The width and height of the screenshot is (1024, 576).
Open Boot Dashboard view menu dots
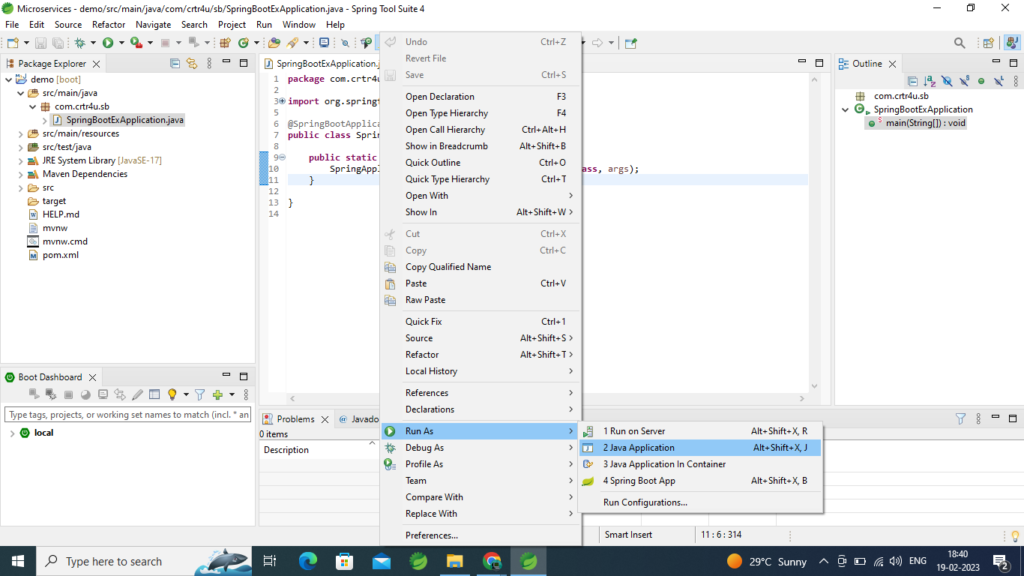(246, 394)
